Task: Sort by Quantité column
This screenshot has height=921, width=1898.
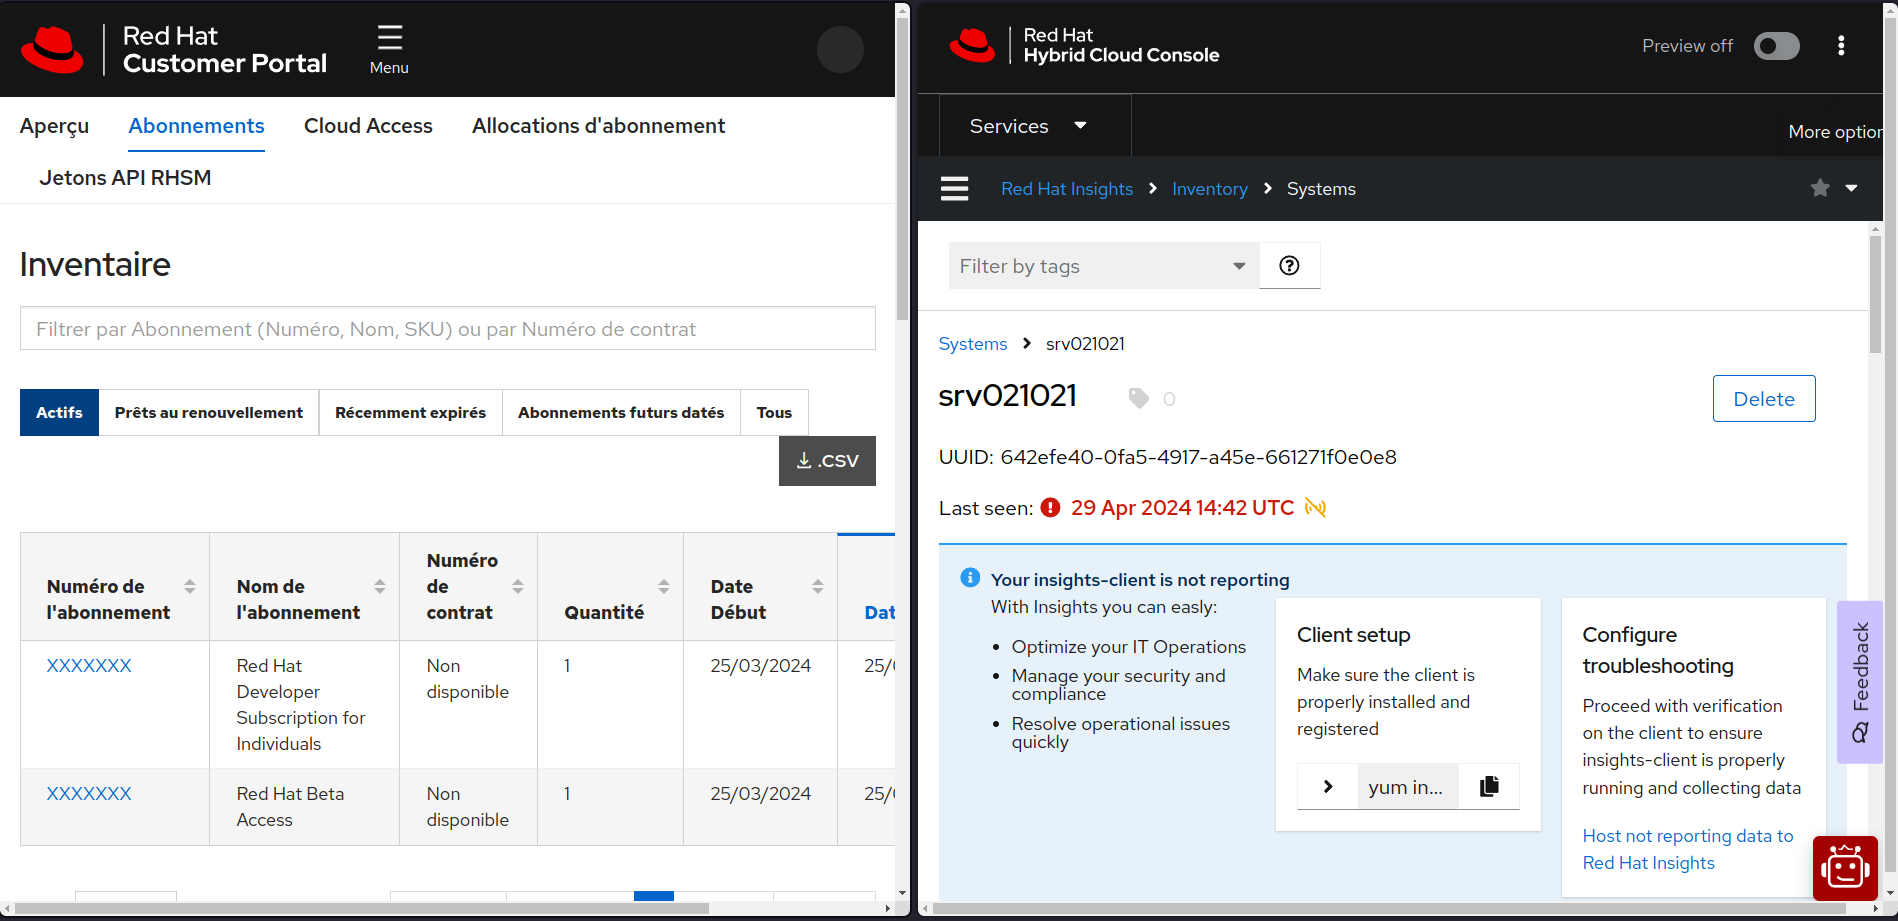Action: click(664, 587)
